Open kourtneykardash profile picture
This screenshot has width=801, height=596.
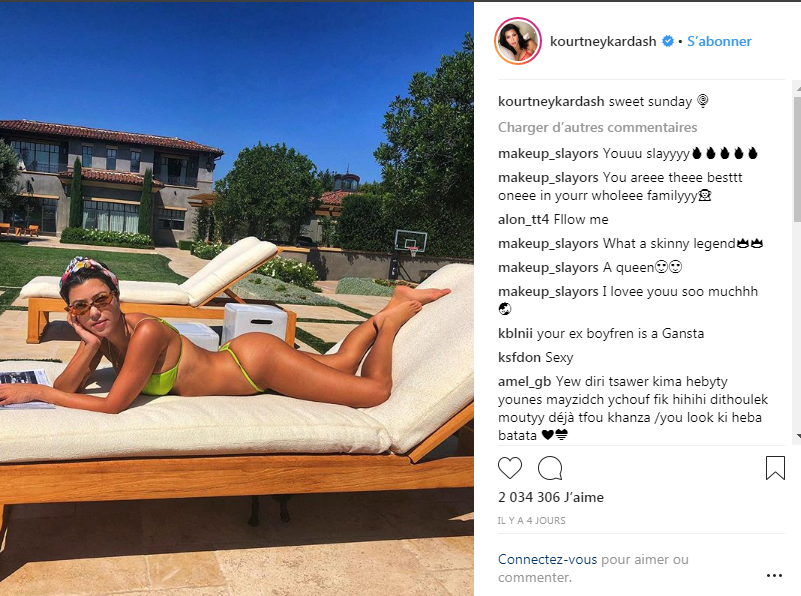coord(518,41)
